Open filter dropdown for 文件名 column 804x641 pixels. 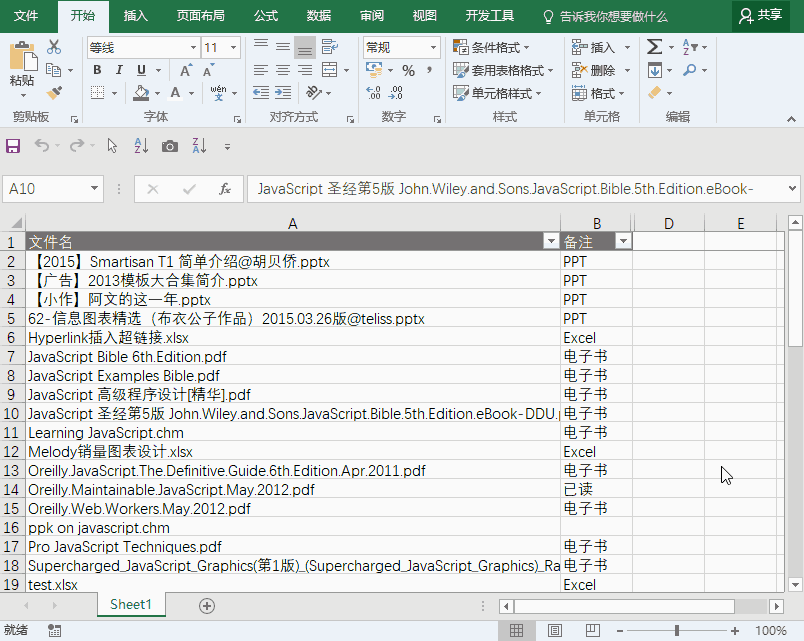click(x=551, y=241)
